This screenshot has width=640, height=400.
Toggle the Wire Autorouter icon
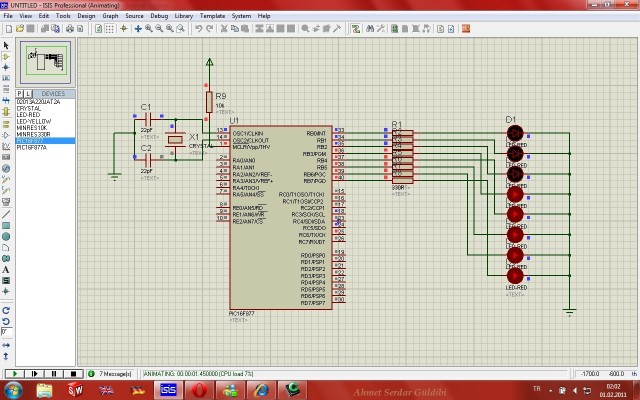(x=356, y=29)
